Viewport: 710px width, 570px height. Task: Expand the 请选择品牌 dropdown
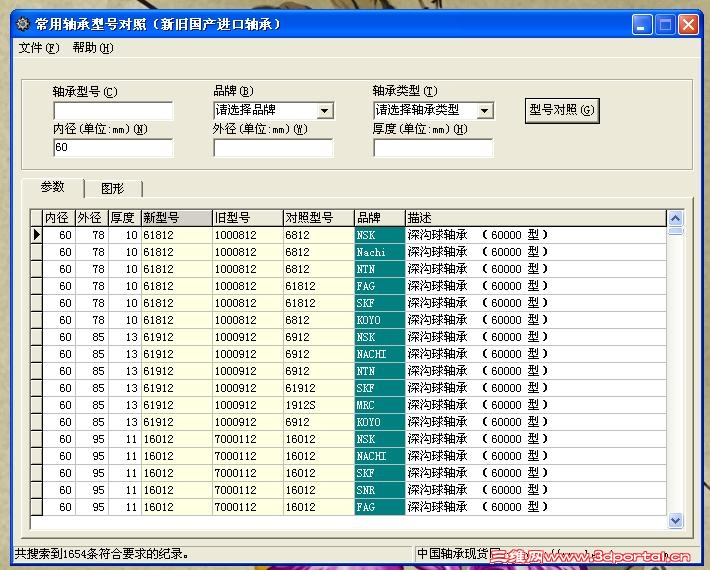[324, 111]
